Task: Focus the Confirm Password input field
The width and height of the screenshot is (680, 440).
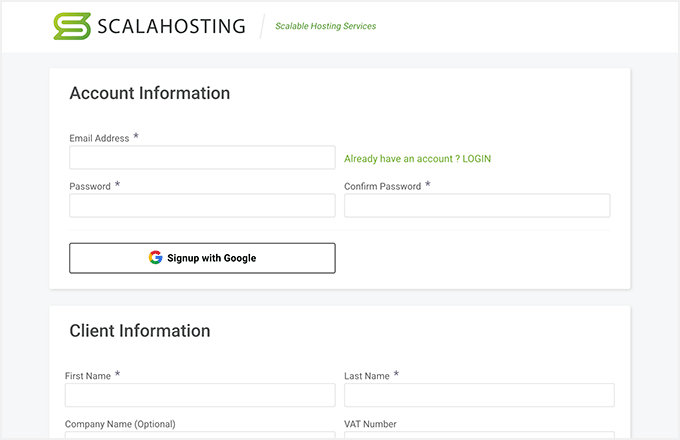Action: tap(477, 205)
